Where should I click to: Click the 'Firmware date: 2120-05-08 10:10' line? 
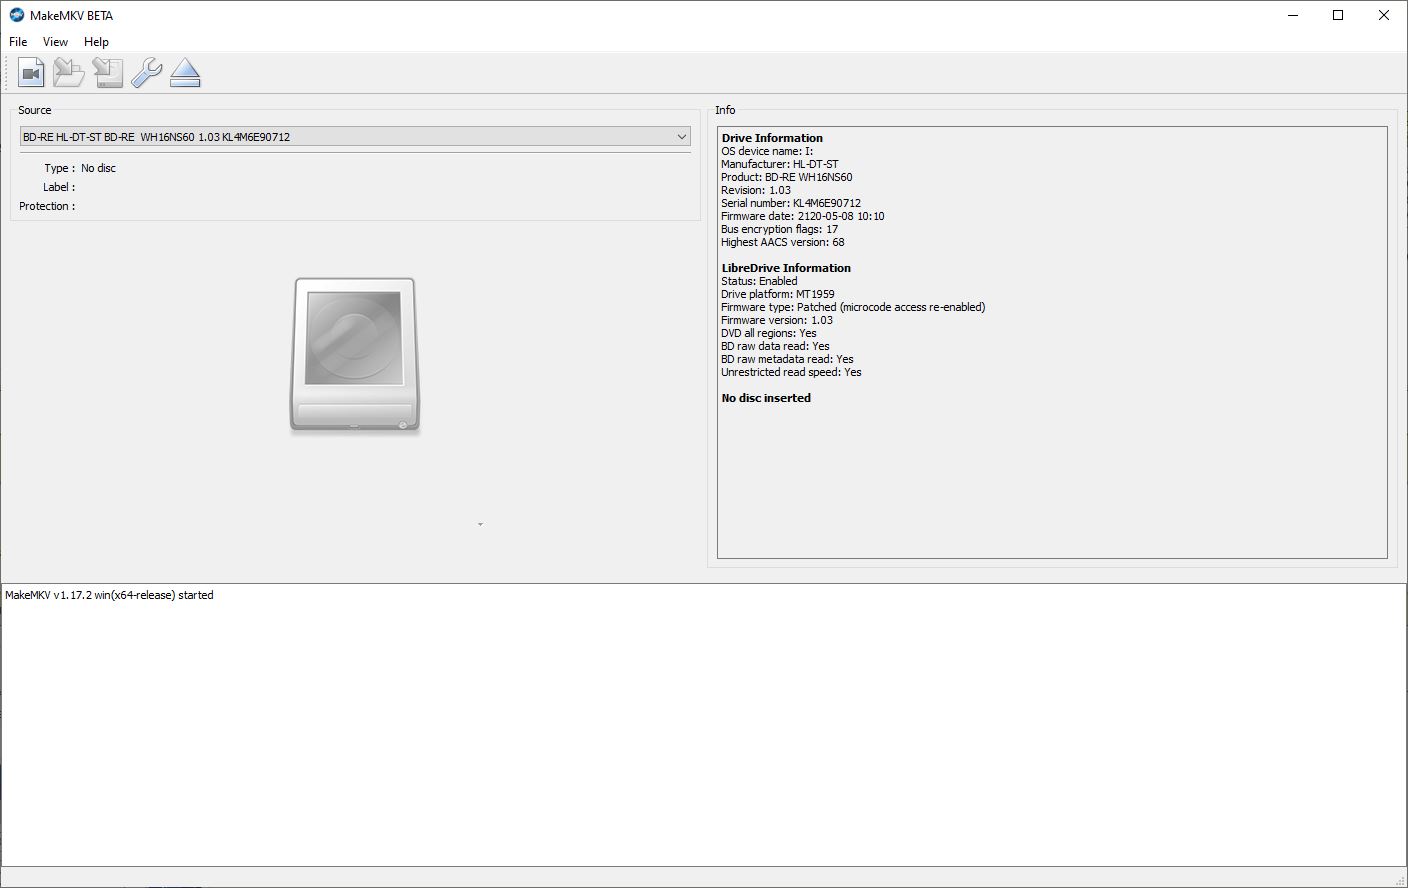803,216
